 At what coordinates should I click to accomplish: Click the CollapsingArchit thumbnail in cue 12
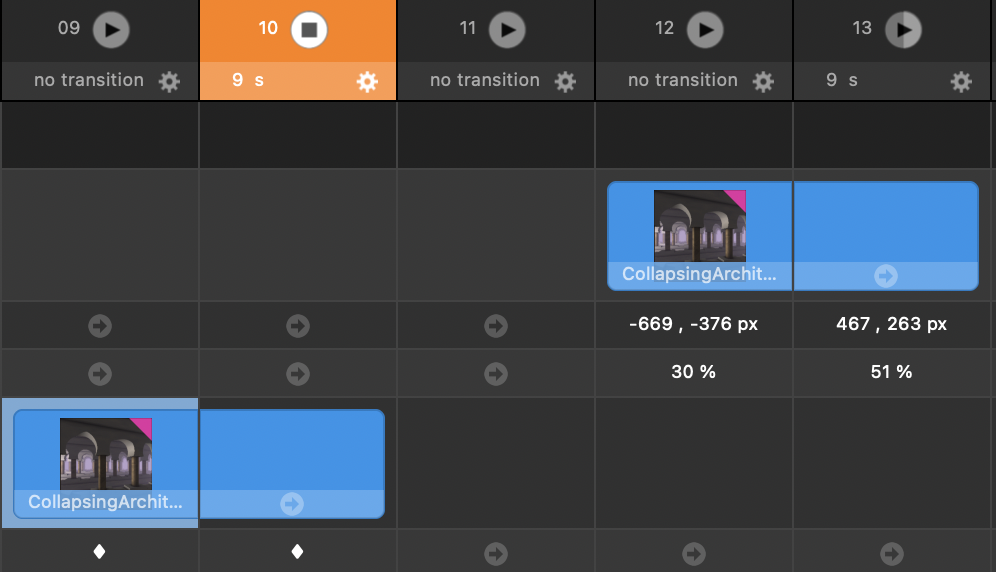pos(699,226)
